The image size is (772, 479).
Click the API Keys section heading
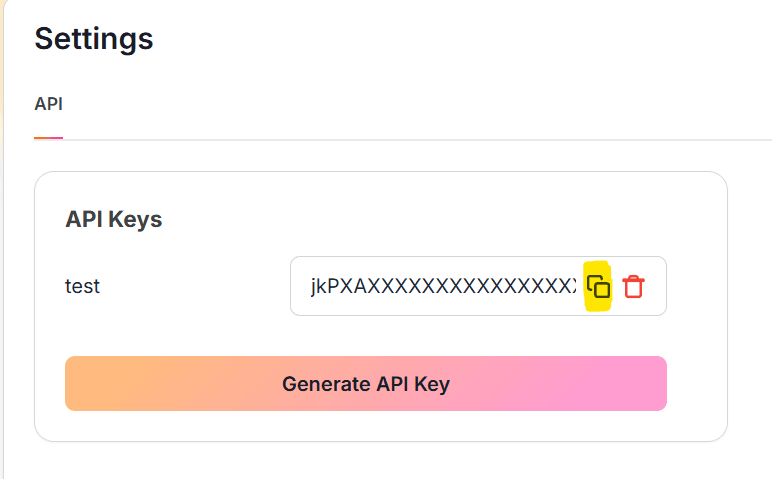[114, 219]
